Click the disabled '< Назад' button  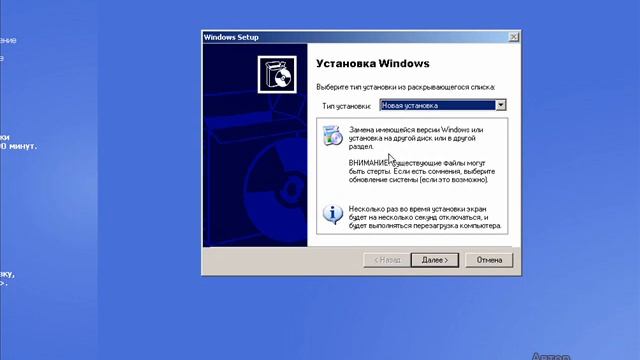tap(387, 260)
